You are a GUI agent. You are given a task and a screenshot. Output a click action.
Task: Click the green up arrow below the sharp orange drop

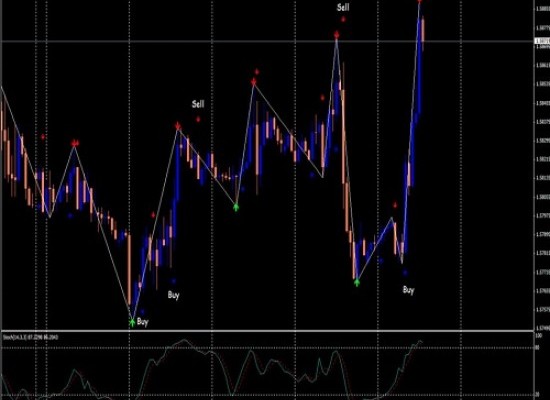[x=357, y=282]
